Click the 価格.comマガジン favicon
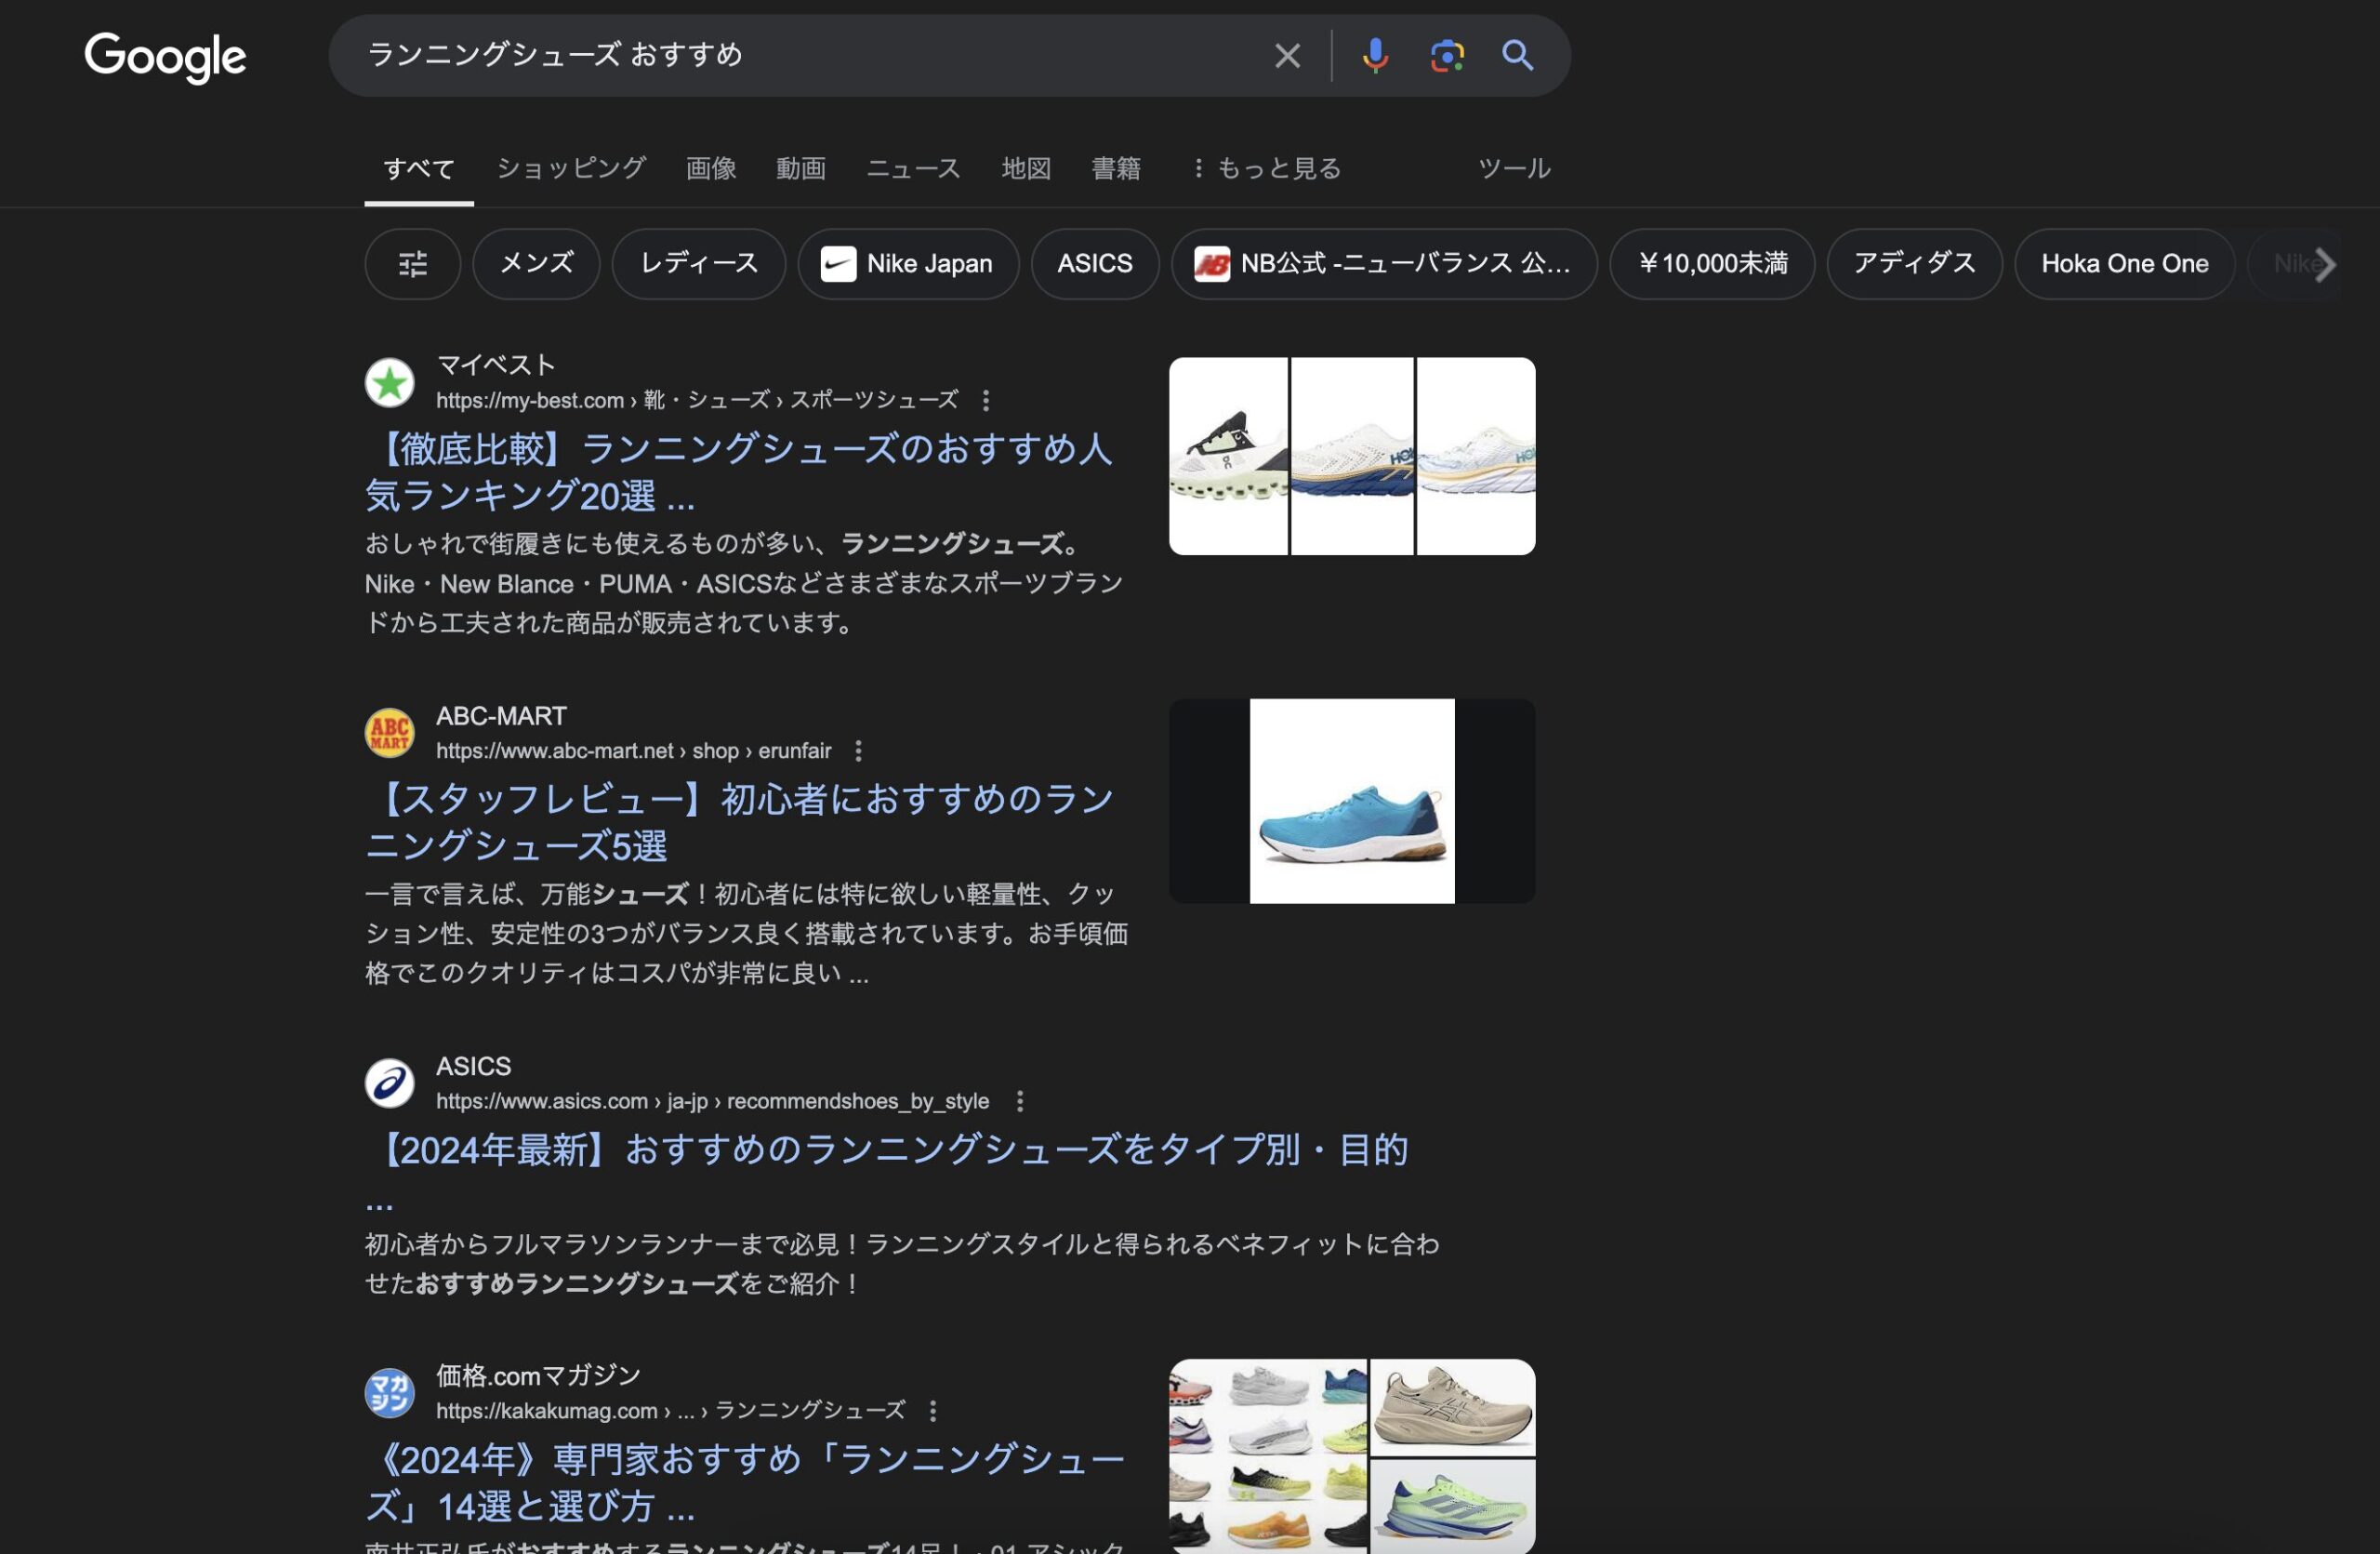 [390, 1393]
